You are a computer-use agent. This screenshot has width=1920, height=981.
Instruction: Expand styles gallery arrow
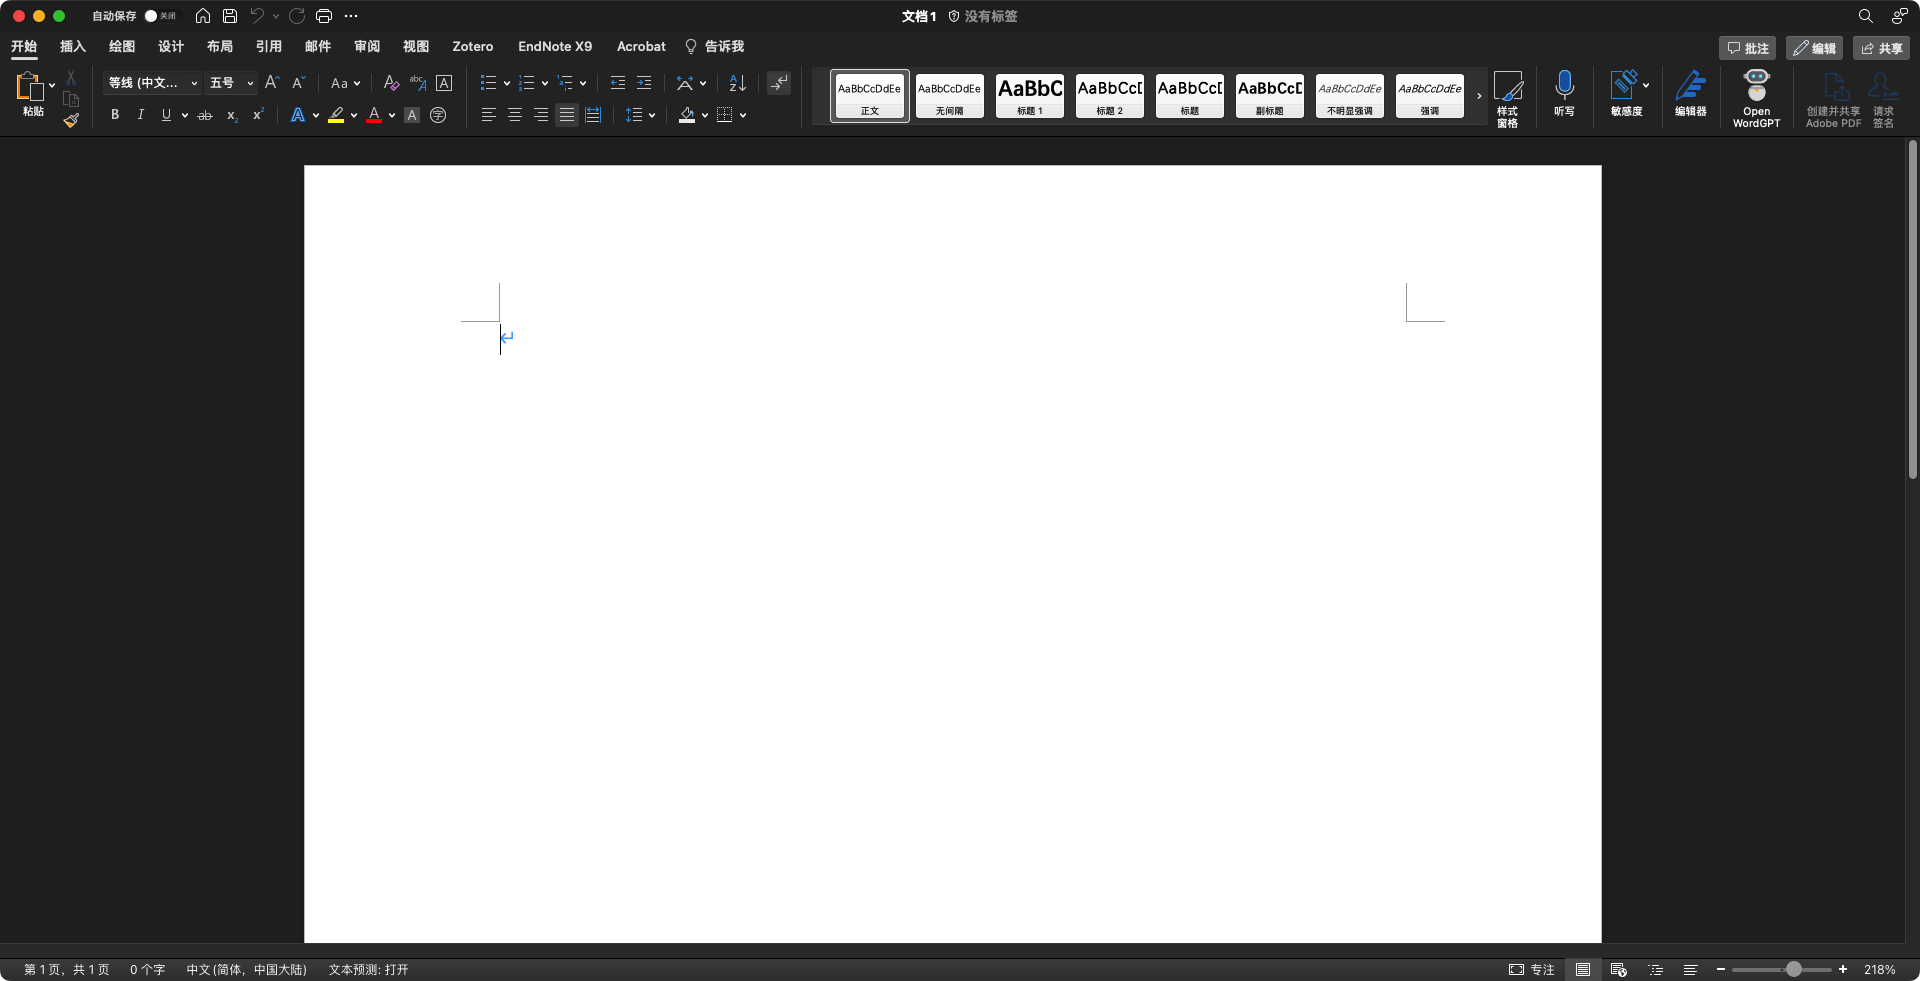(1479, 96)
